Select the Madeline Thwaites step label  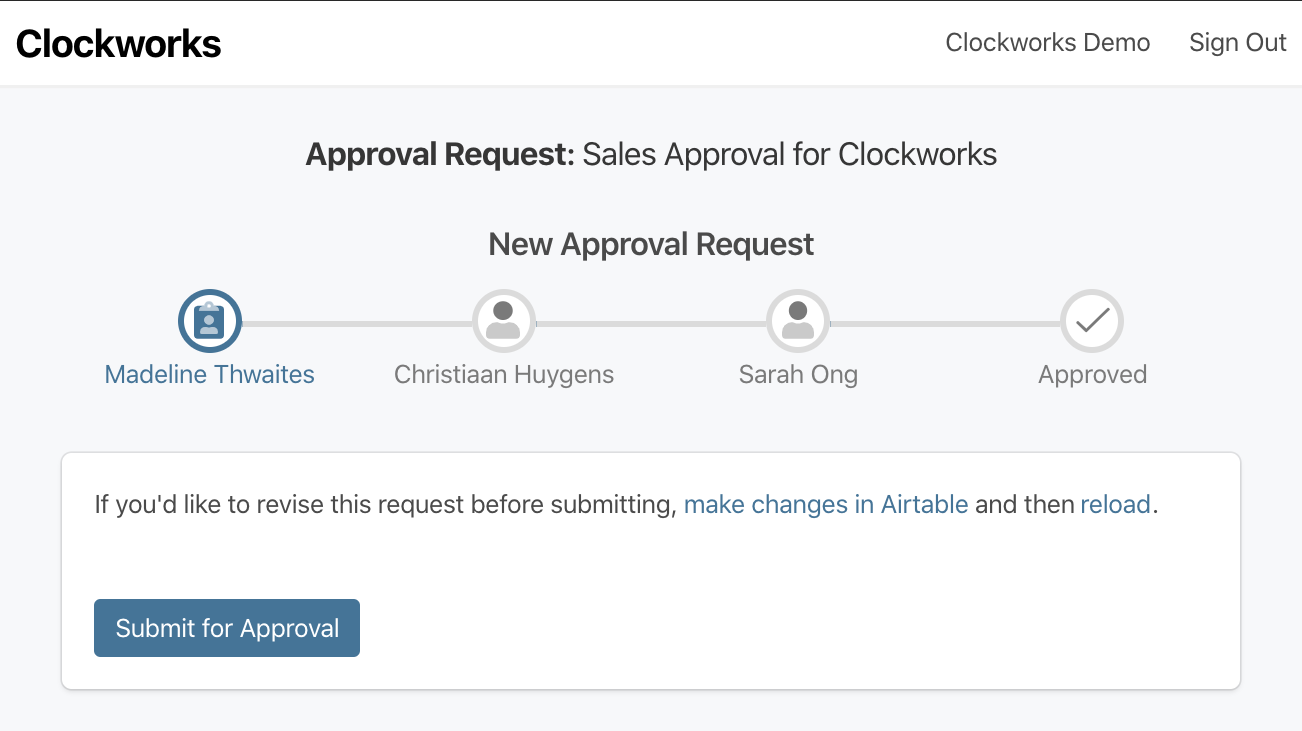[210, 375]
